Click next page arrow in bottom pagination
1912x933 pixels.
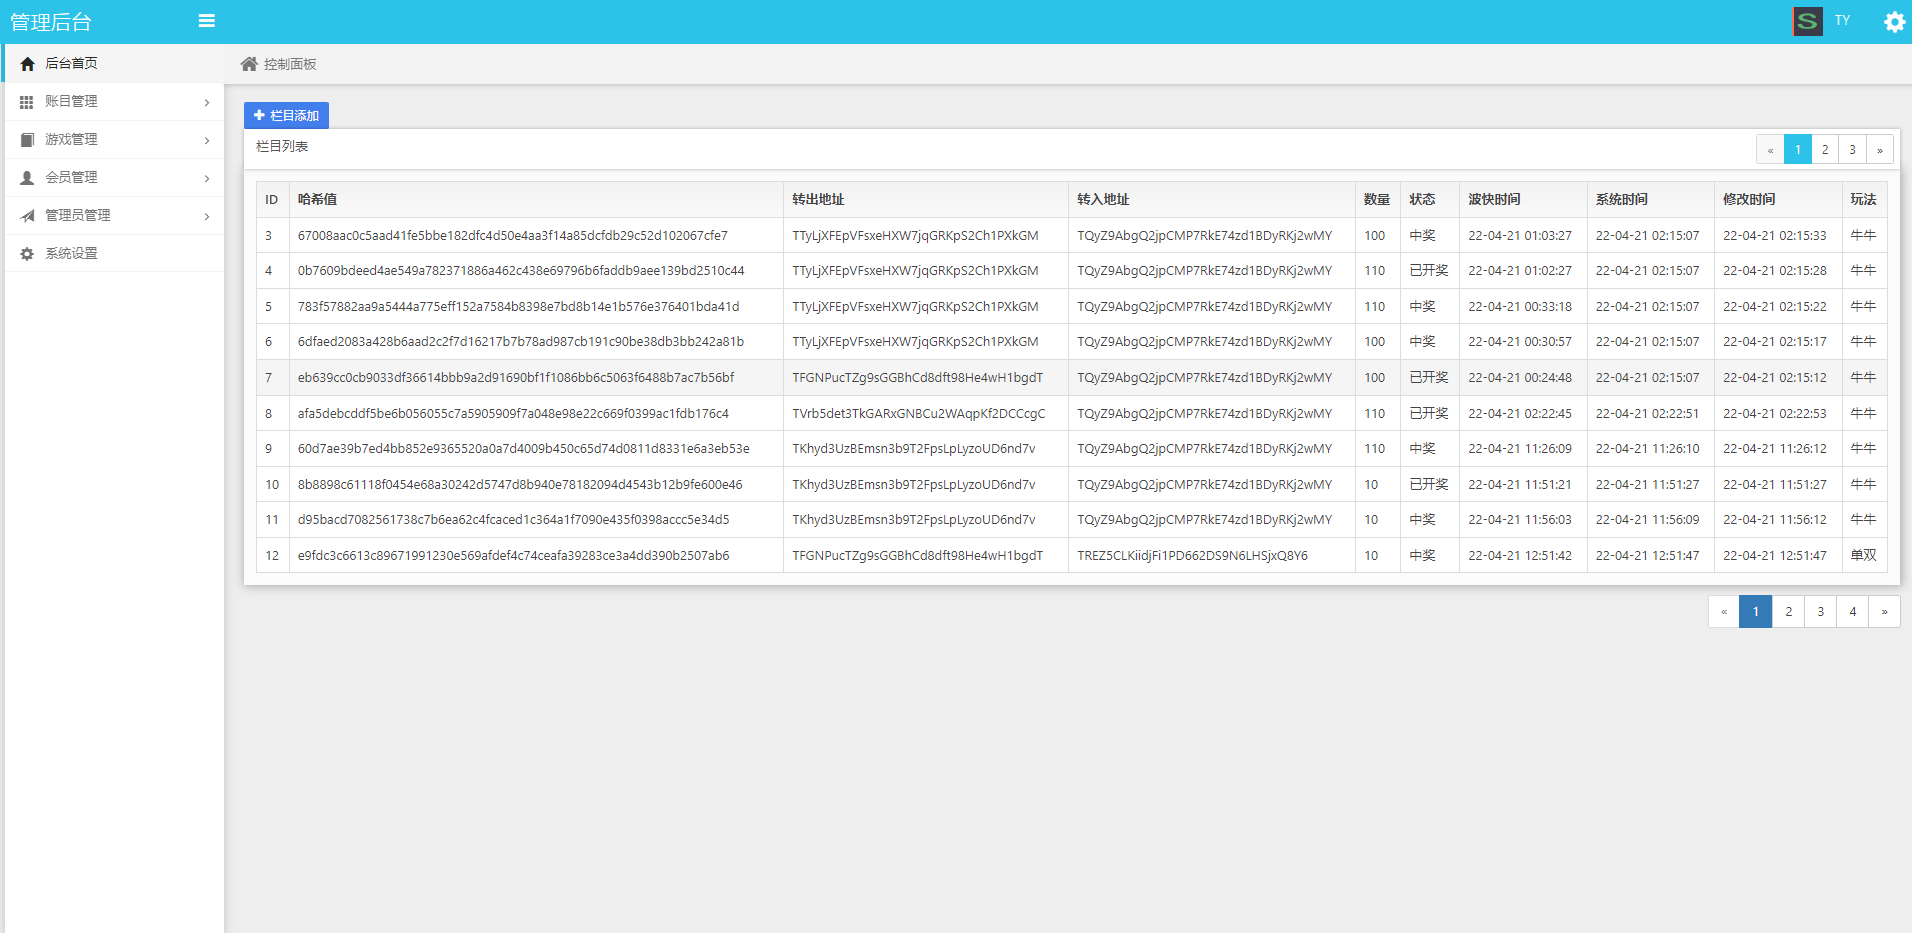coord(1884,612)
